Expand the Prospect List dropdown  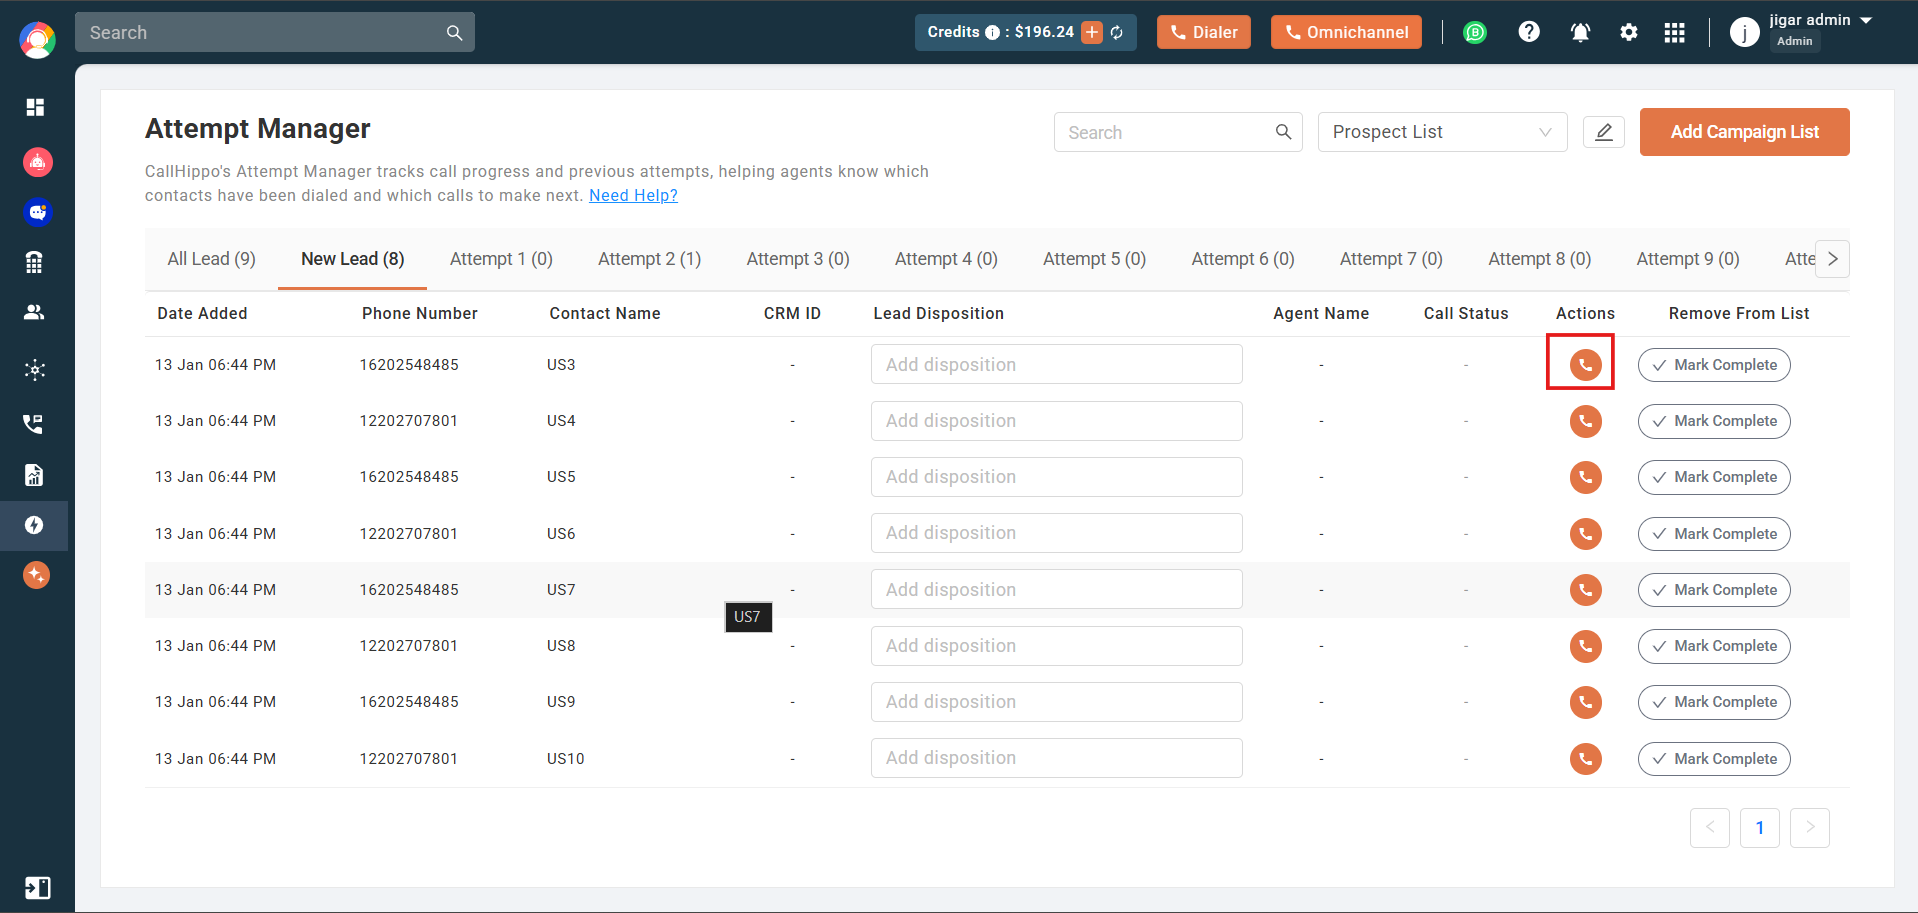point(1442,132)
